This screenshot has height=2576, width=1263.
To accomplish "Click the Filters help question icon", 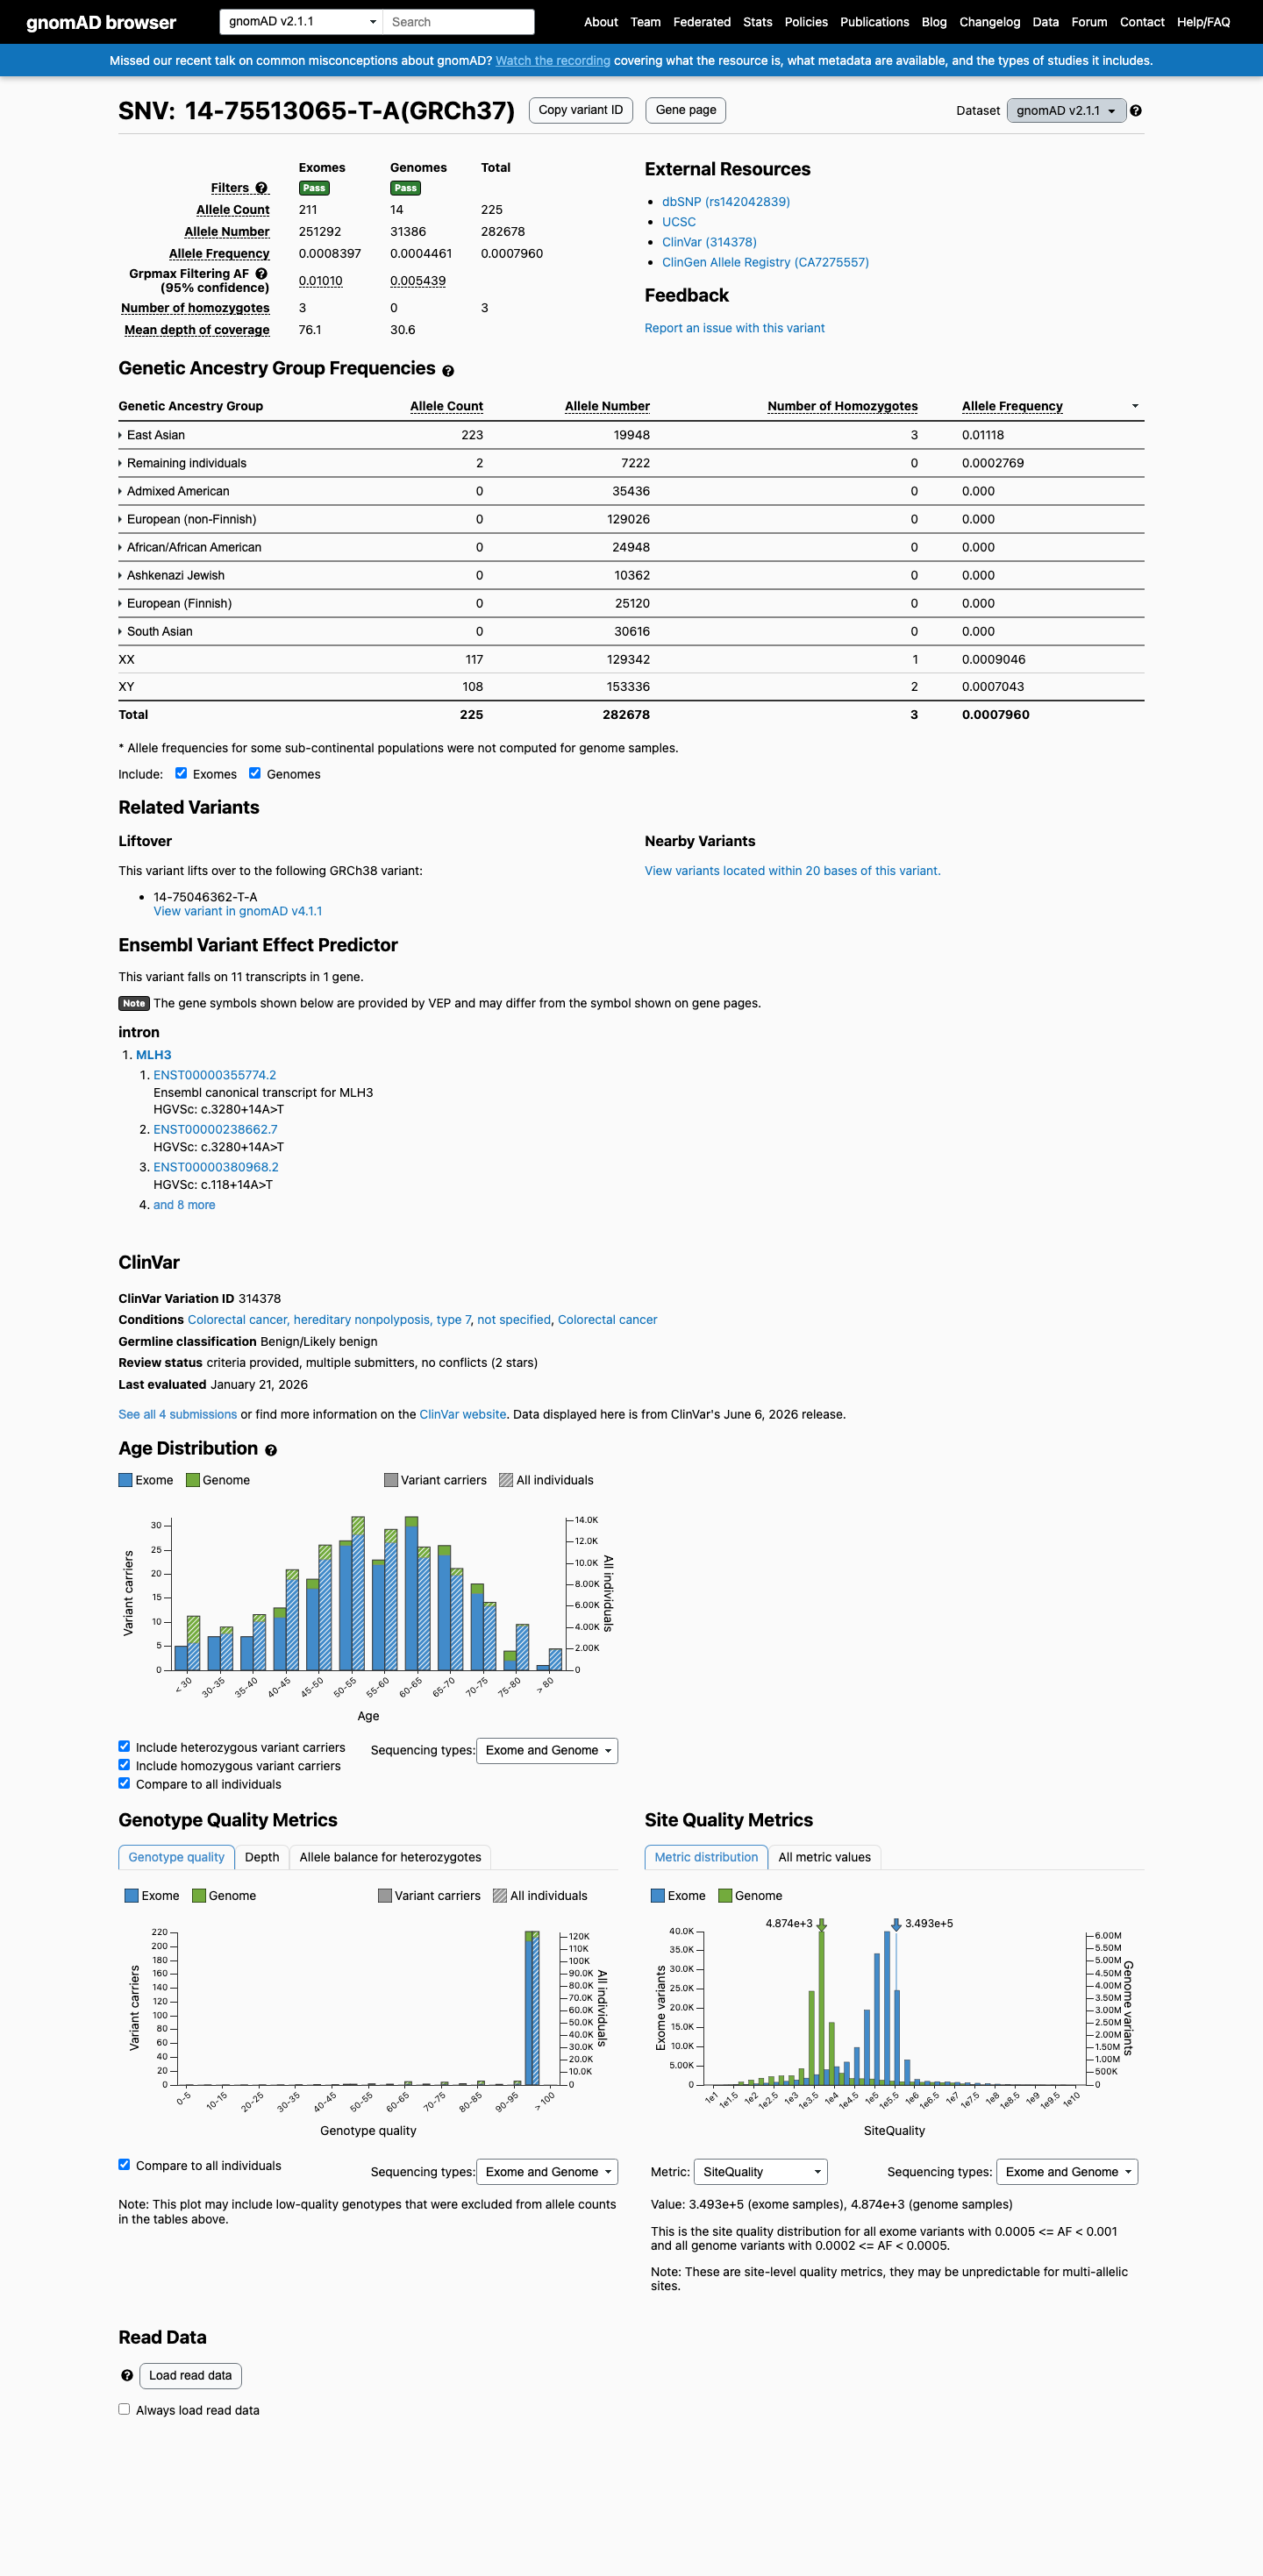I will coord(261,188).
